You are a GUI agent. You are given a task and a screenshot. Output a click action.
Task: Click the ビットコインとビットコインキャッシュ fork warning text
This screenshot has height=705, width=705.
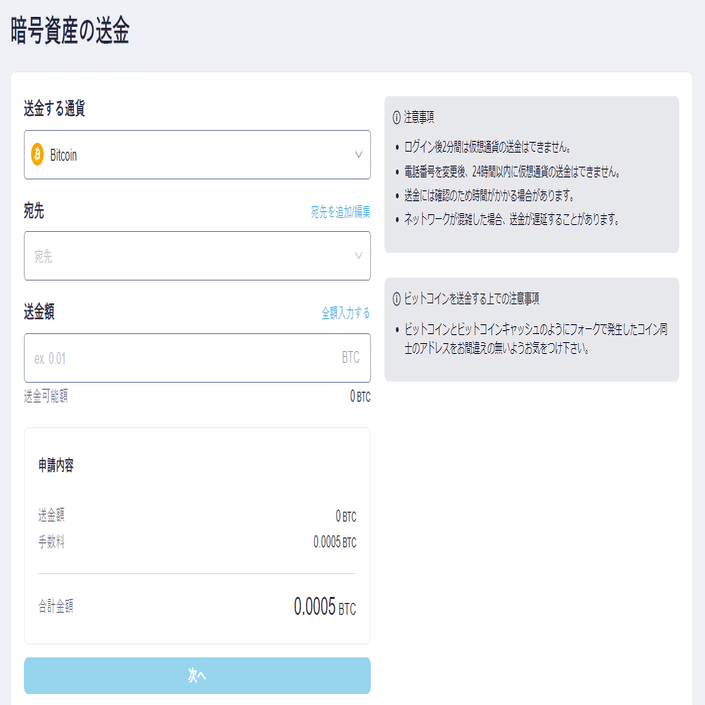tap(536, 339)
